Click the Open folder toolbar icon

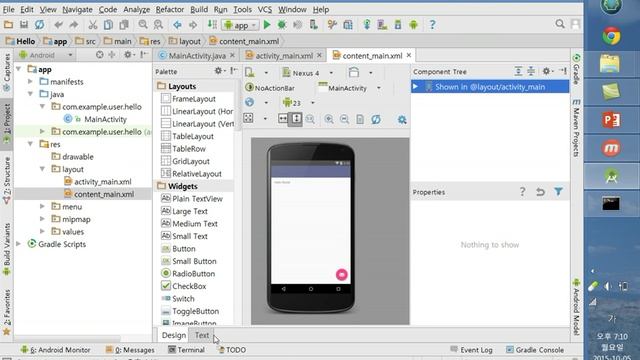[8, 25]
